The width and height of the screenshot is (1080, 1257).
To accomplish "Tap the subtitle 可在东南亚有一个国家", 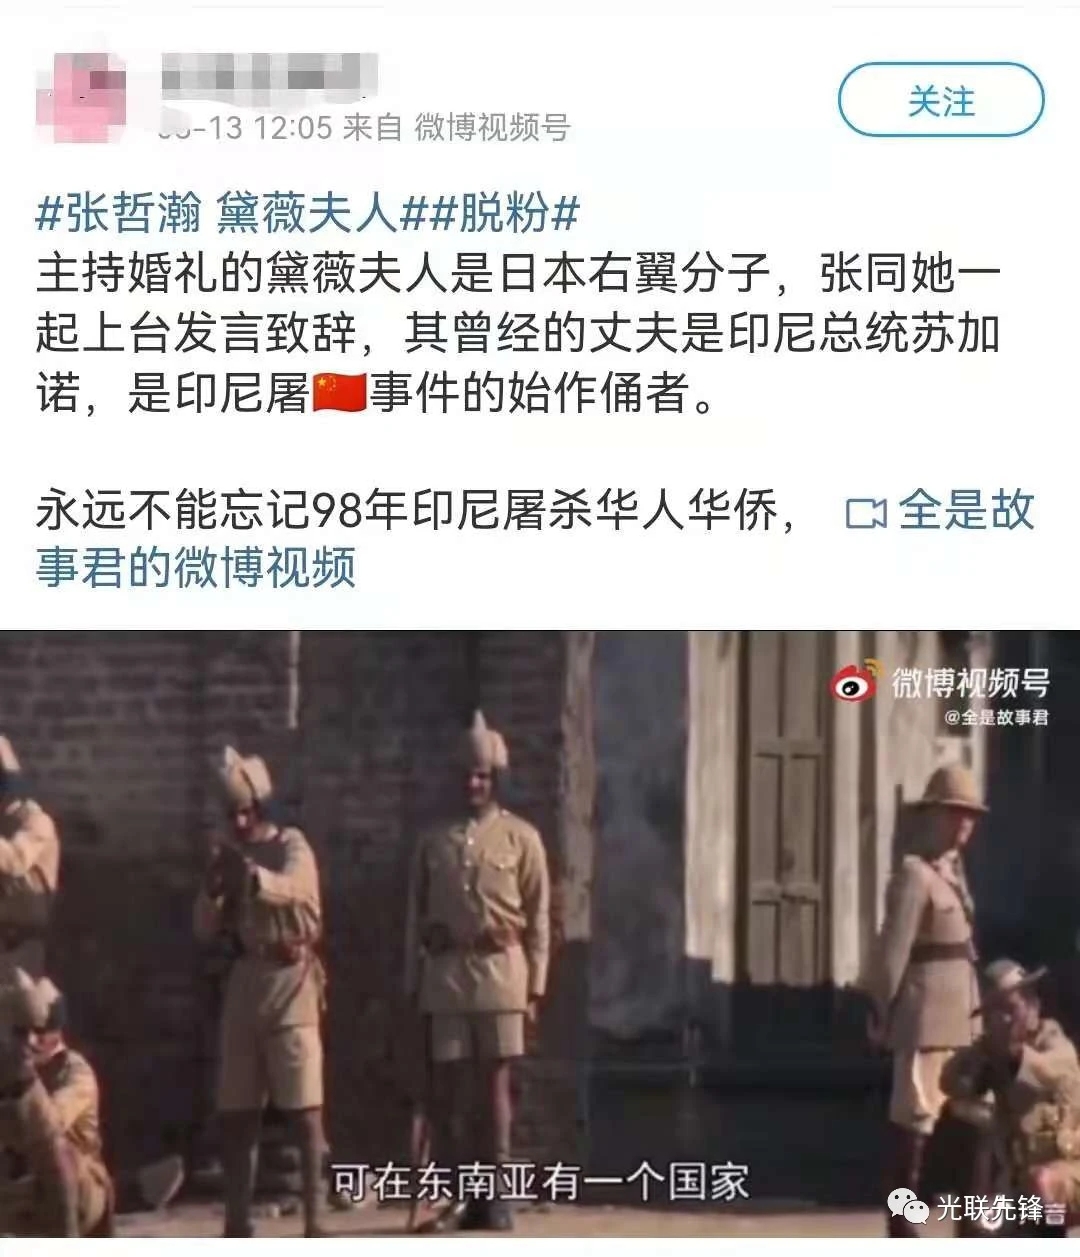I will coord(540,1183).
